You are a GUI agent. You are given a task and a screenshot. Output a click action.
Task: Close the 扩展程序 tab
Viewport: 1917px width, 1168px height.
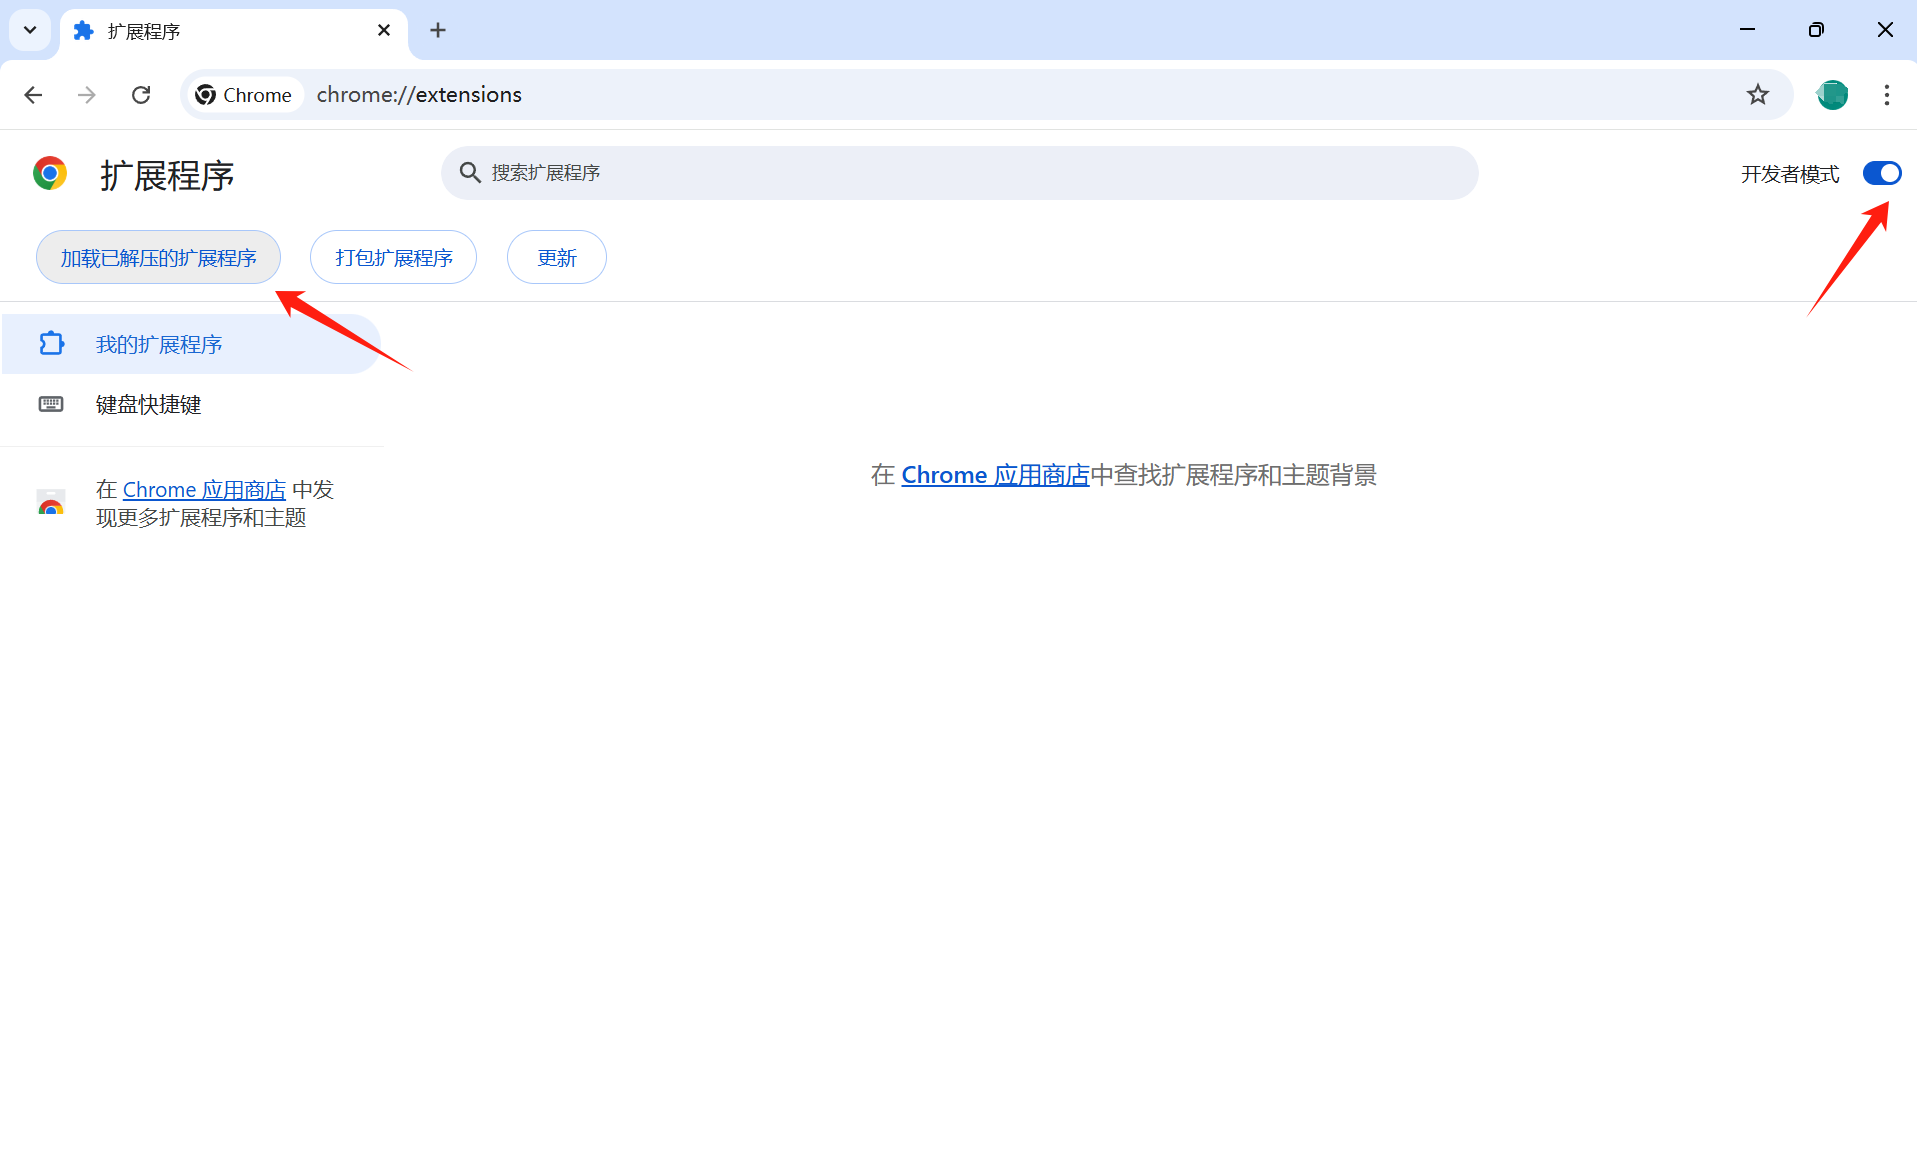(x=384, y=31)
